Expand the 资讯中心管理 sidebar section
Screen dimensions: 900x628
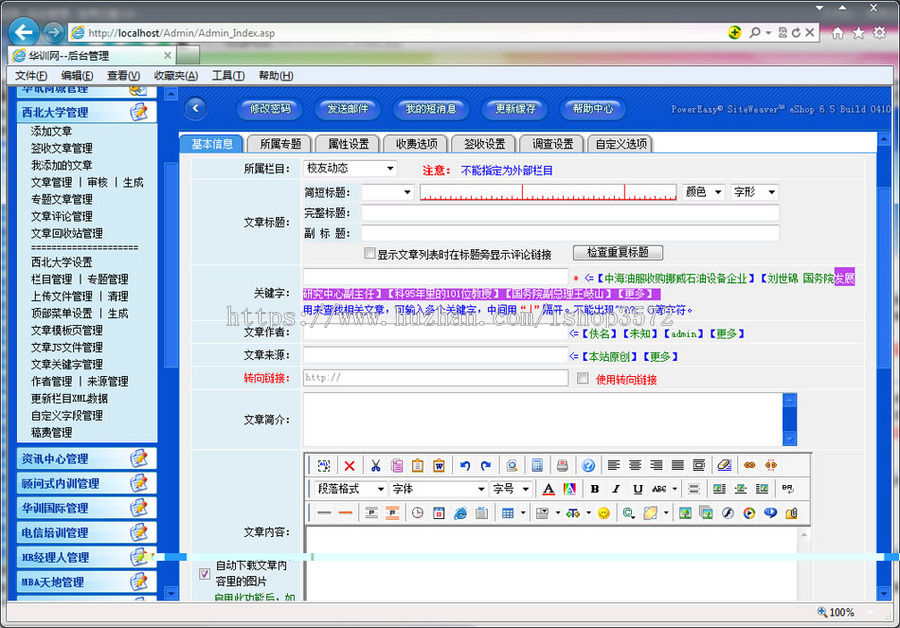(86, 459)
